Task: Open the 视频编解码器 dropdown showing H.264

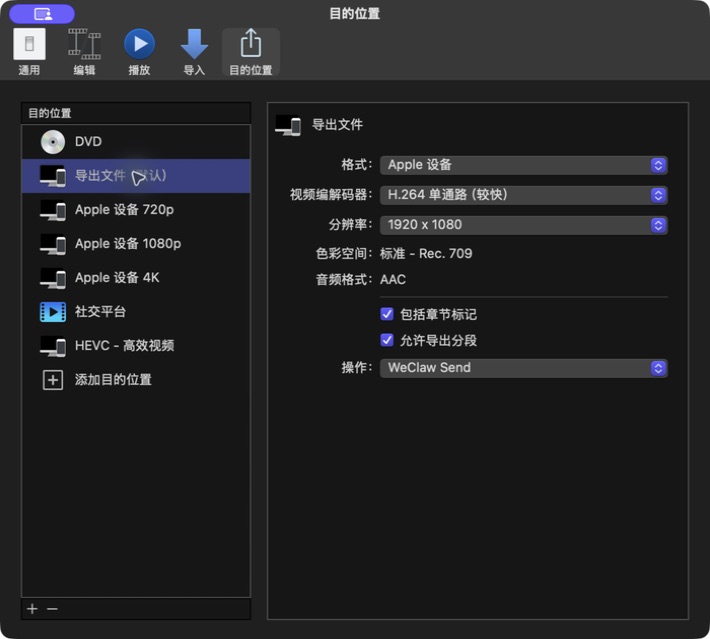Action: [523, 195]
